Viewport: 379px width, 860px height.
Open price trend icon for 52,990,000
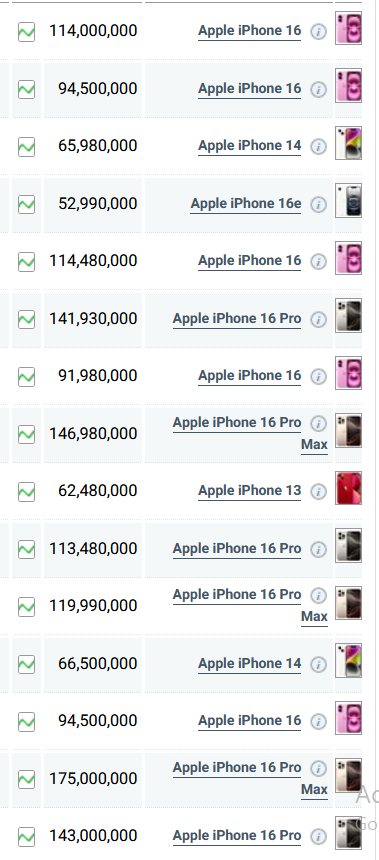26,205
